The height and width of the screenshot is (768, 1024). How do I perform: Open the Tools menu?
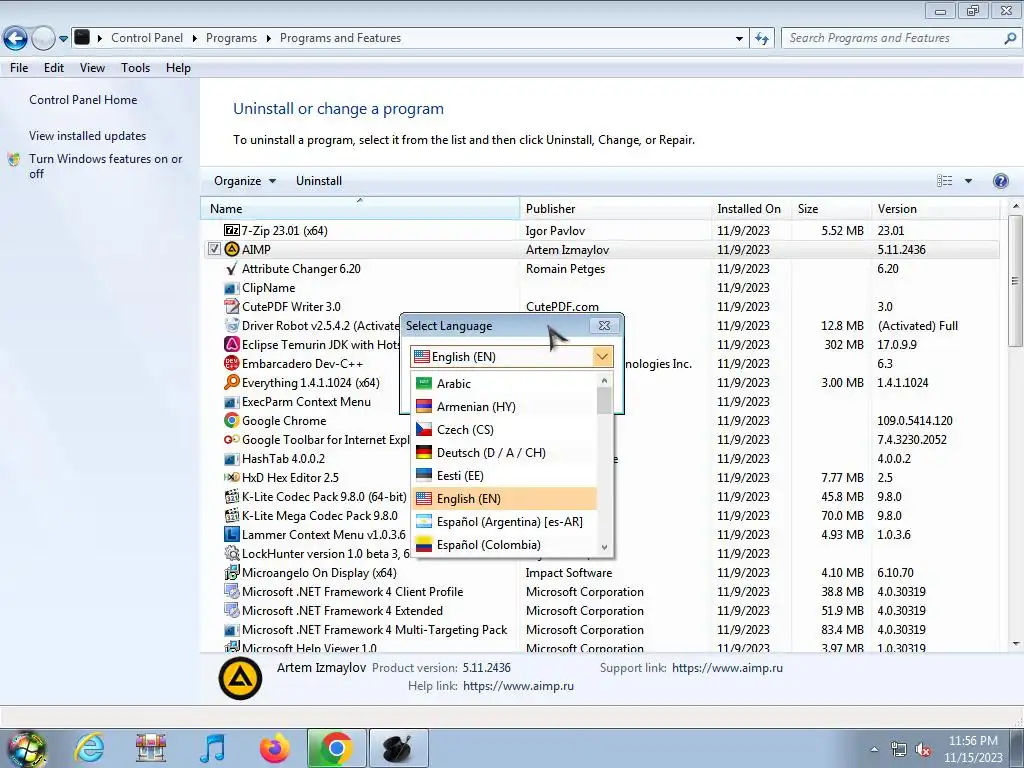click(x=135, y=68)
